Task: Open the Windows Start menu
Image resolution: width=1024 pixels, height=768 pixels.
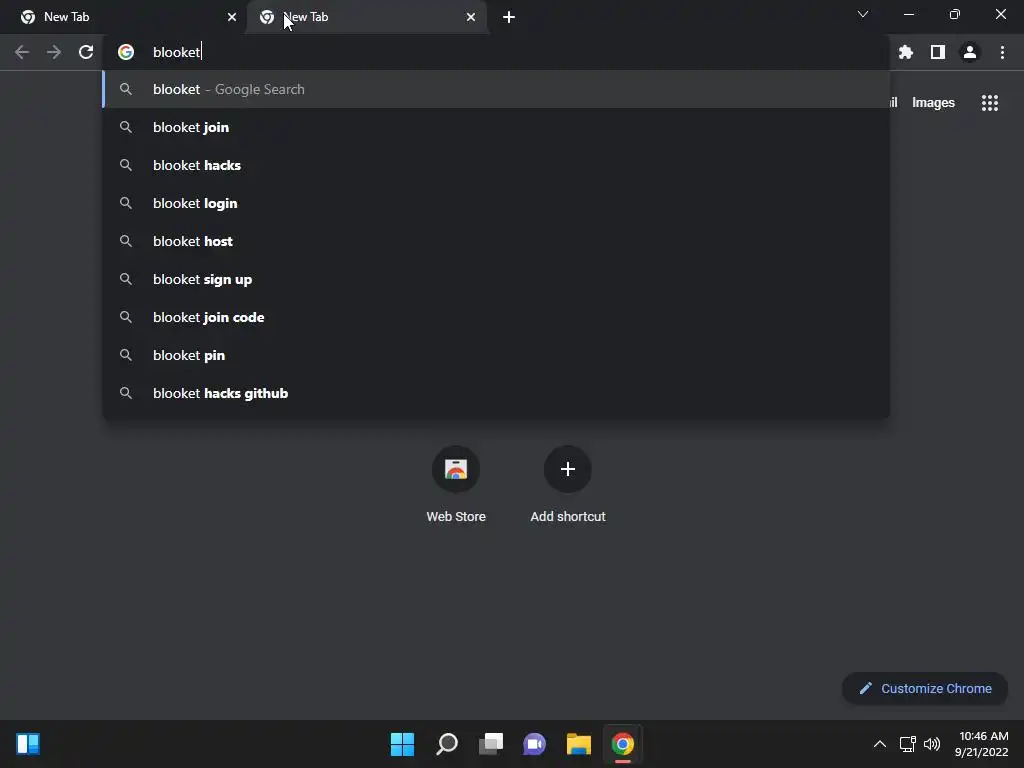Action: 402,744
